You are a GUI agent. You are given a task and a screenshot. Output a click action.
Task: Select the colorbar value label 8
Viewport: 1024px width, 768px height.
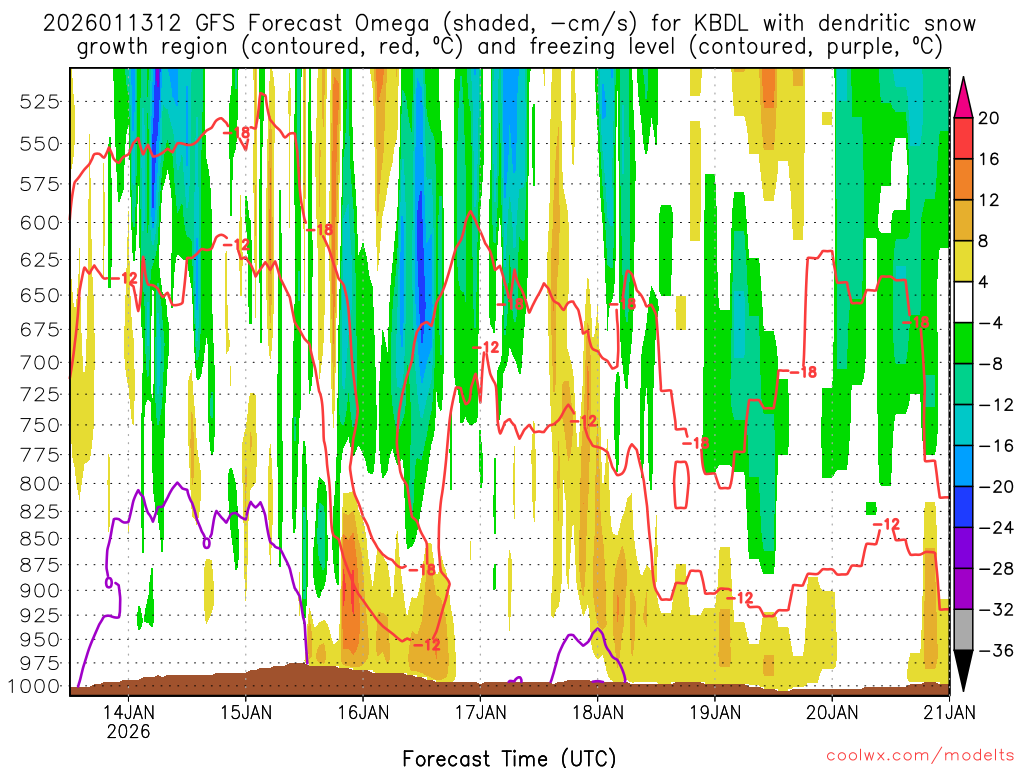984,242
